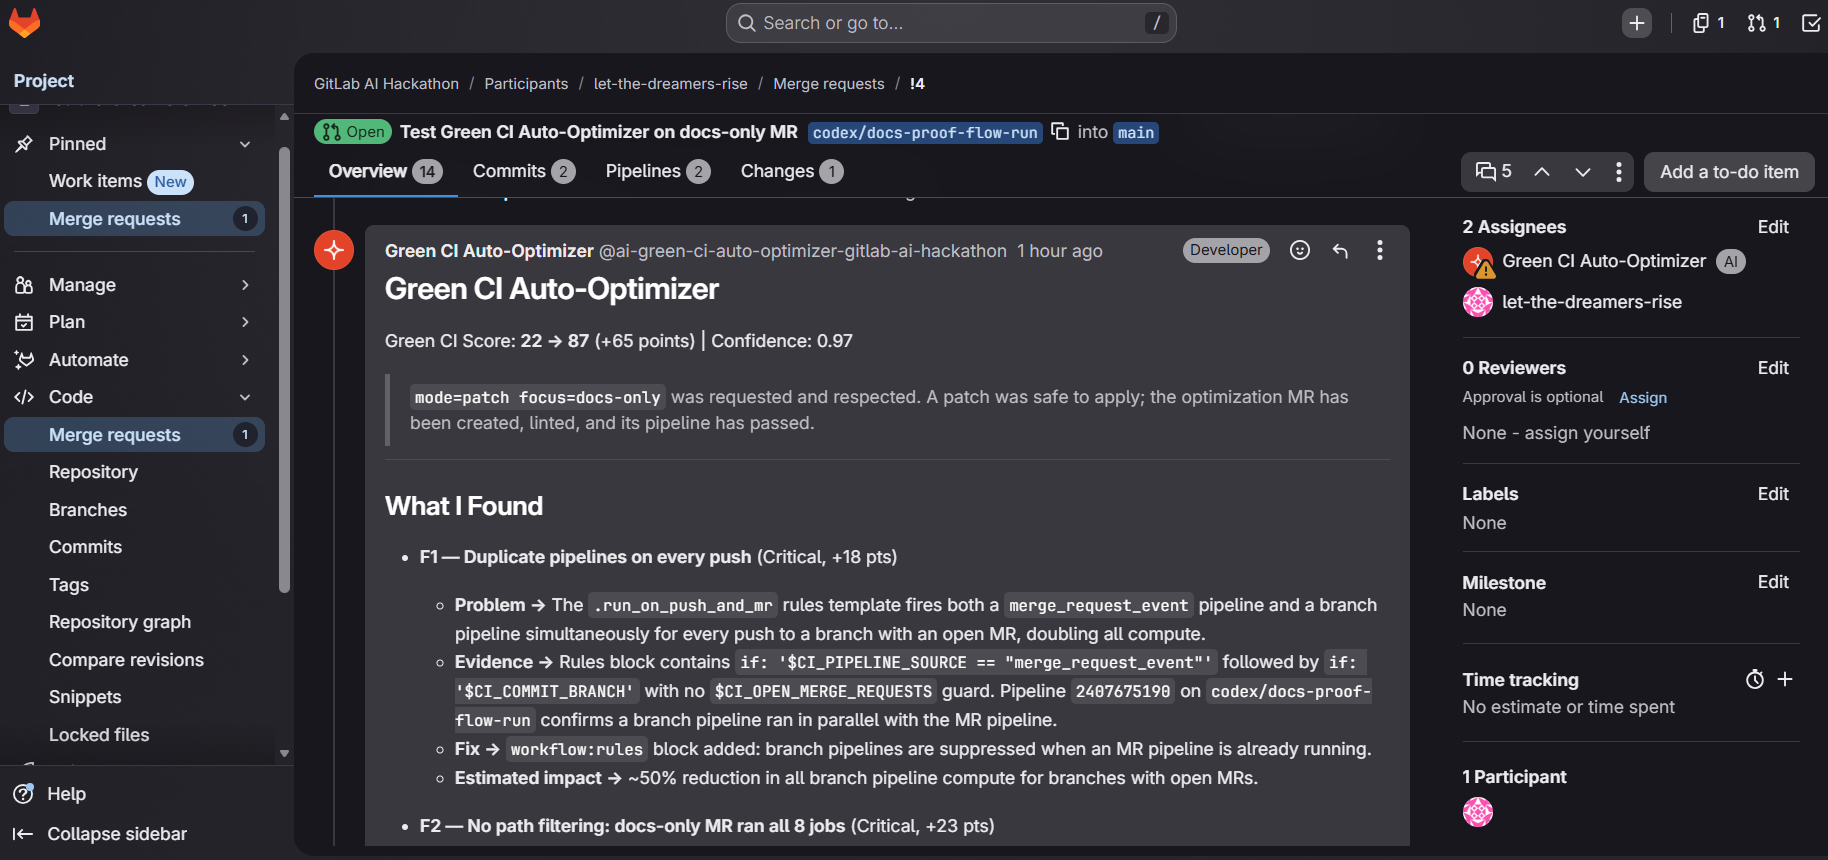Open Snippets in sidebar

pyautogui.click(x=135, y=697)
